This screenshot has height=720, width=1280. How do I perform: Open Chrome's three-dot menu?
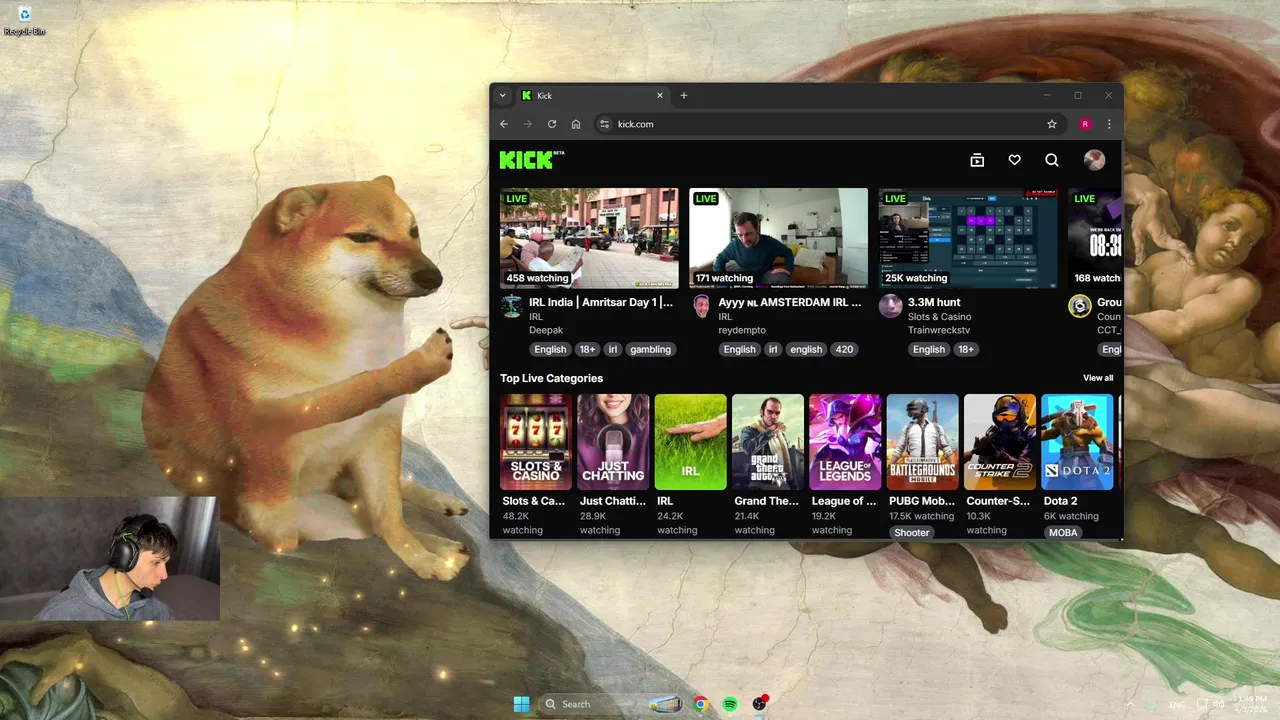[1109, 124]
